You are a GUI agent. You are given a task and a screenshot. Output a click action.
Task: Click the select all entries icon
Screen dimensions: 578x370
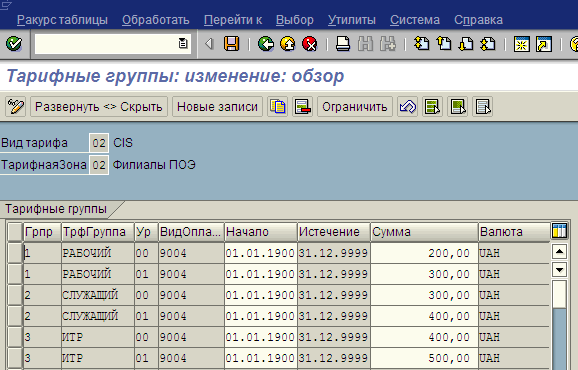coord(432,107)
